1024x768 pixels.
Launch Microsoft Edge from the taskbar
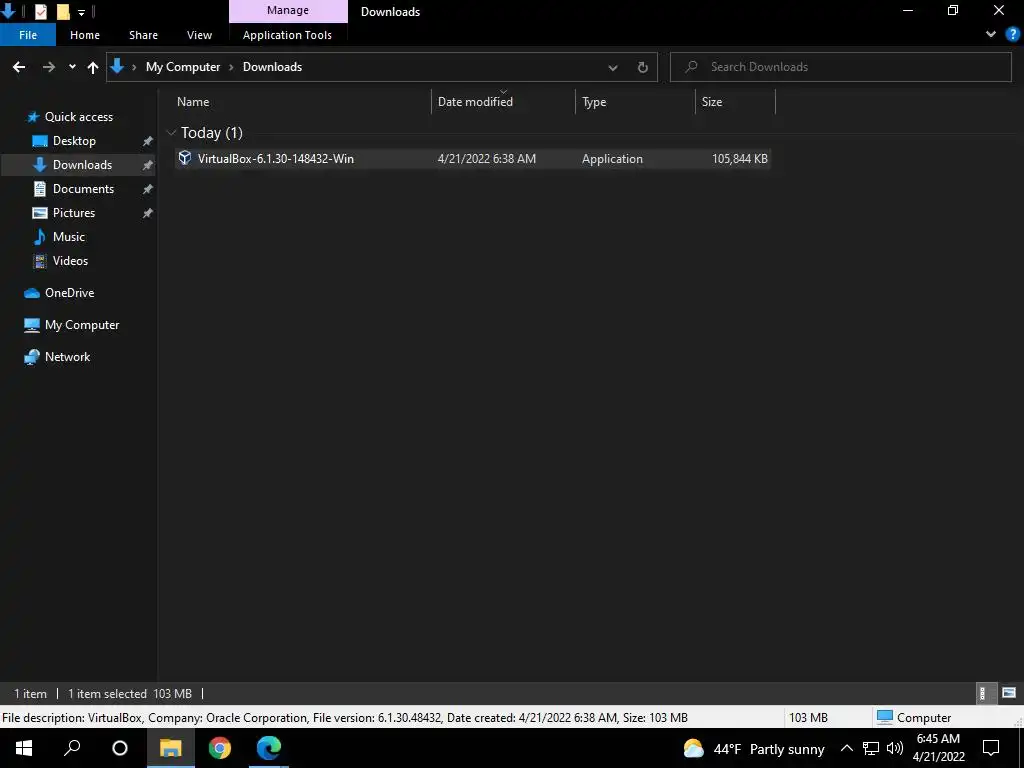pos(268,748)
